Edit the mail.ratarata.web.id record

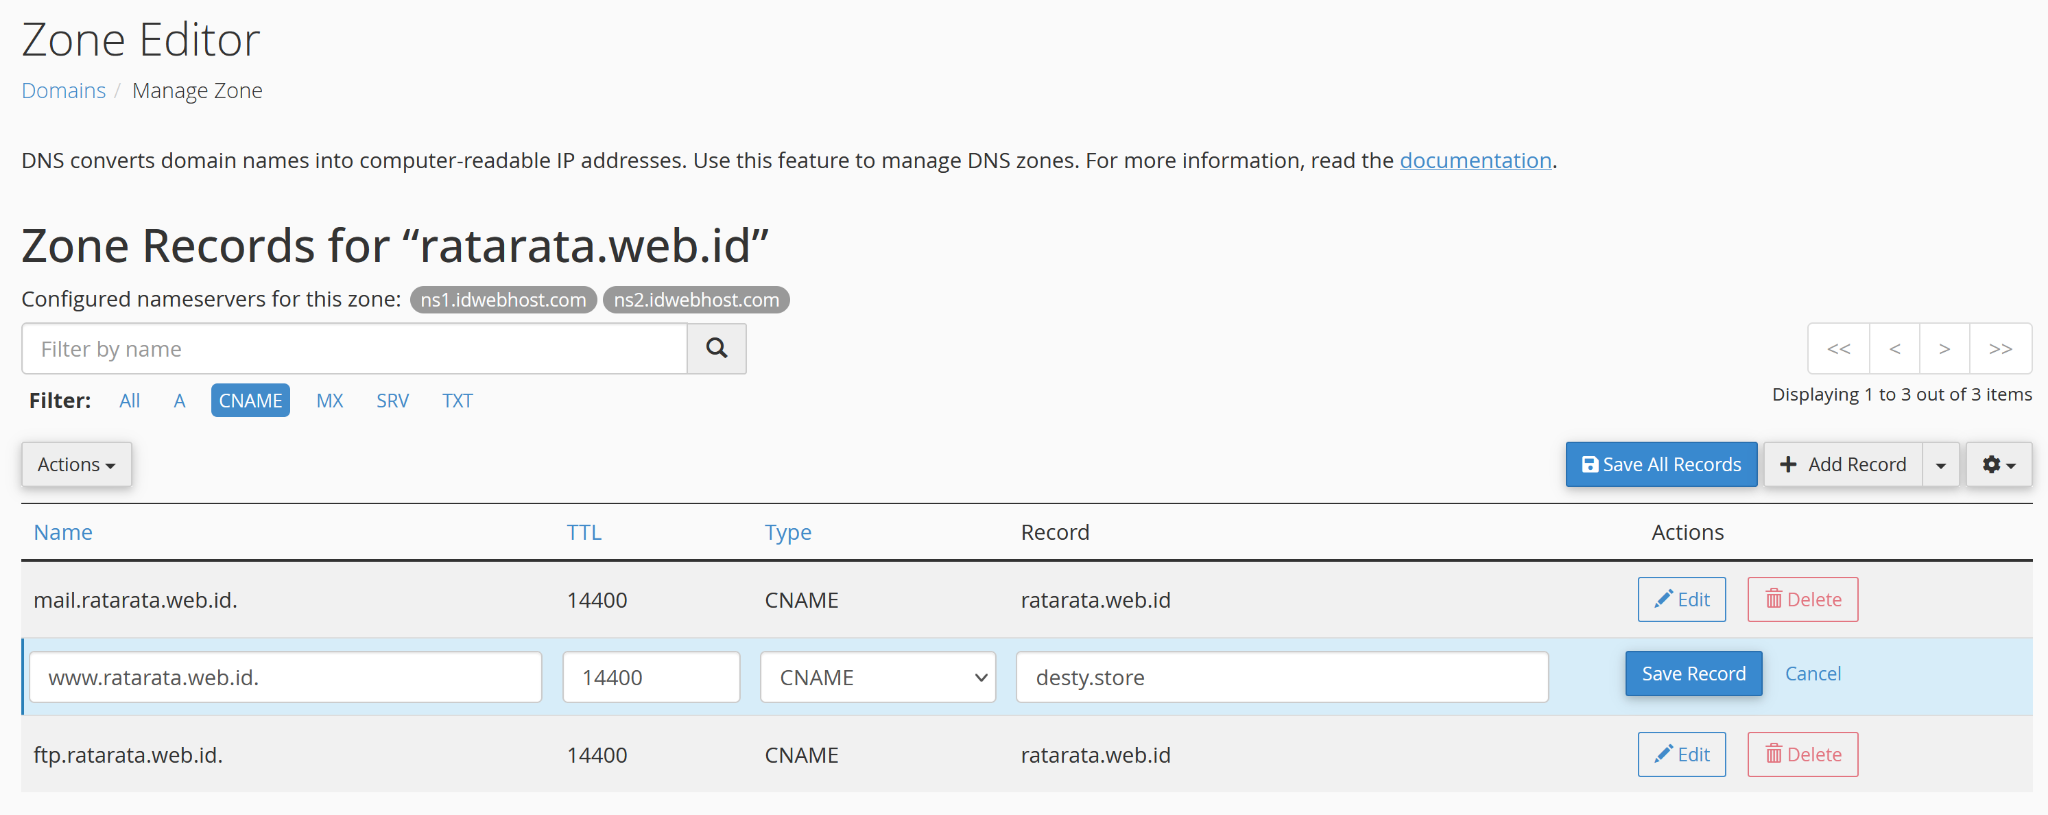pyautogui.click(x=1682, y=600)
